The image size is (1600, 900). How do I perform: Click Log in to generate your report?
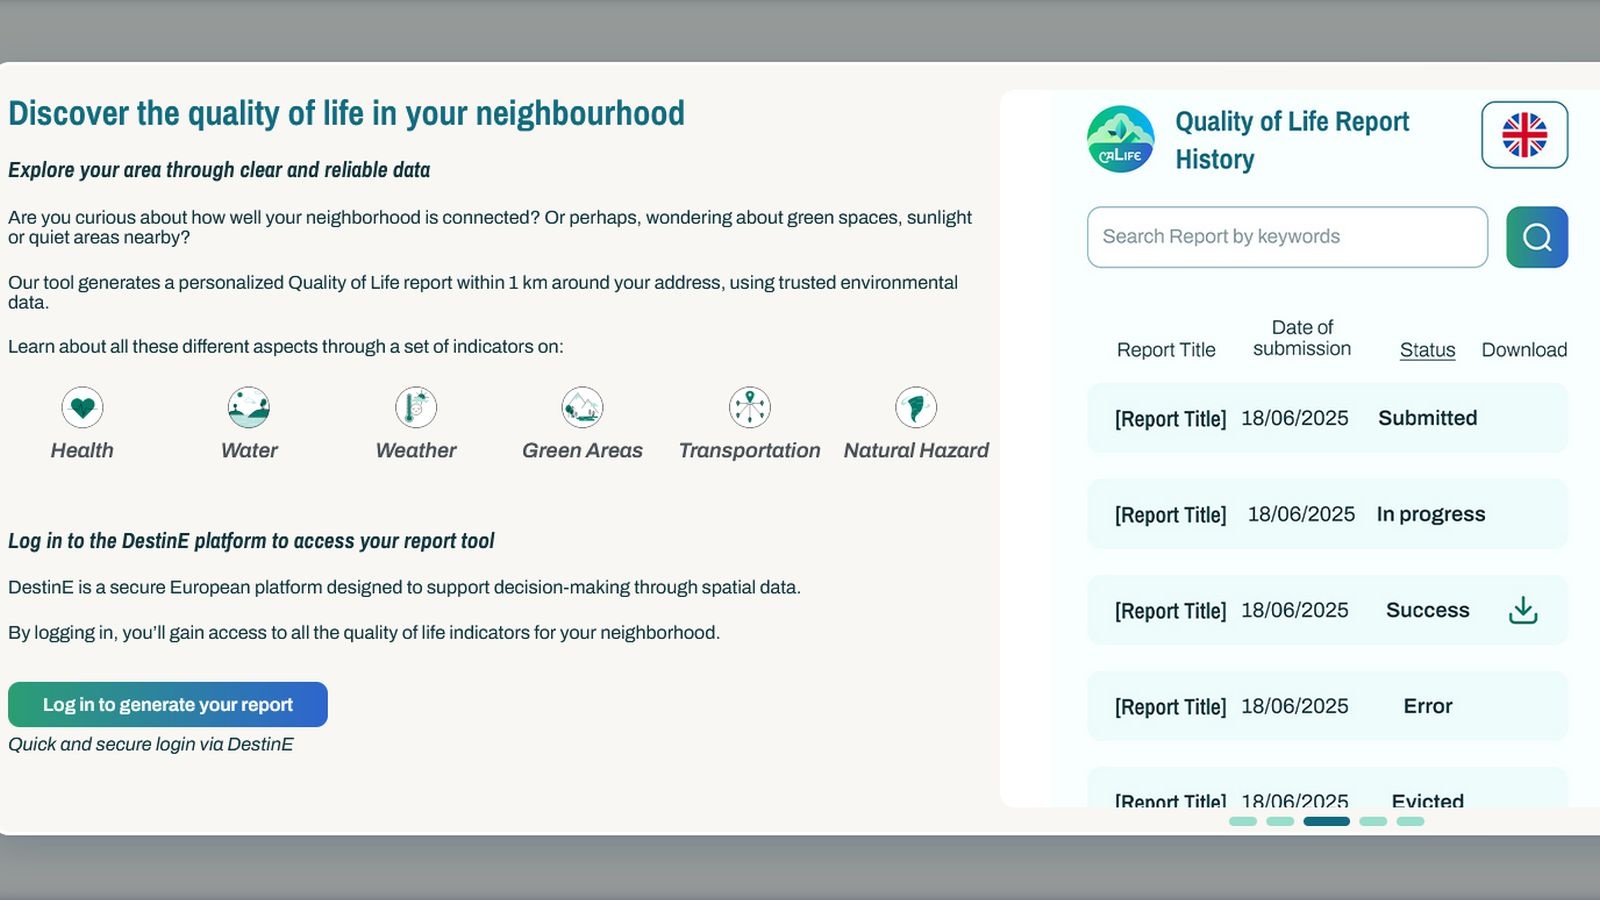click(168, 705)
